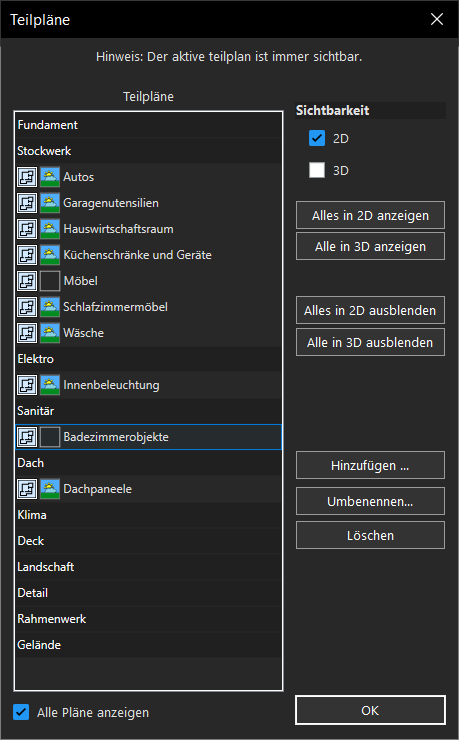This screenshot has width=459, height=740.
Task: Select the Fundament entry
Action: click(x=149, y=125)
